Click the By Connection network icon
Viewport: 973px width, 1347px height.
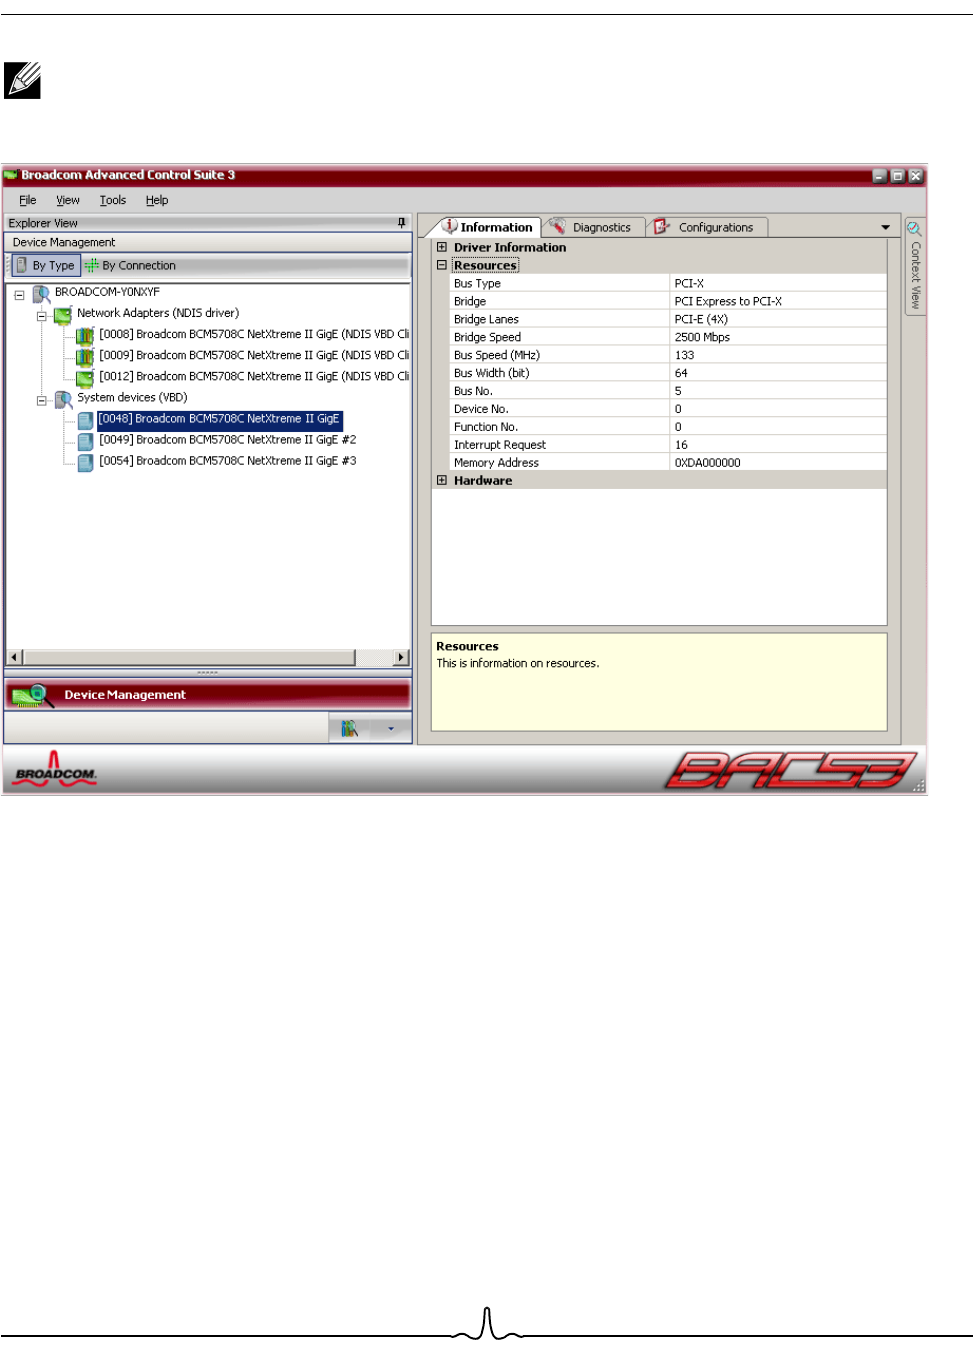click(x=92, y=265)
